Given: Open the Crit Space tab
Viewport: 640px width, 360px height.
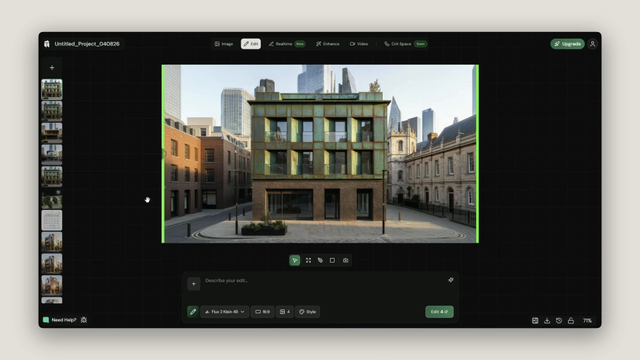Looking at the screenshot, I should (x=405, y=44).
